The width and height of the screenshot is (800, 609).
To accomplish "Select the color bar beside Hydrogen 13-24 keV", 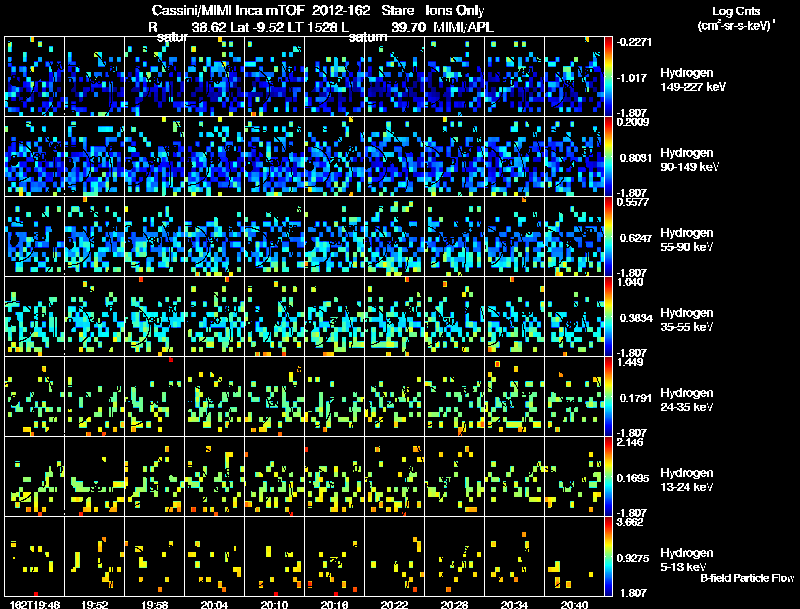I will click(608, 476).
